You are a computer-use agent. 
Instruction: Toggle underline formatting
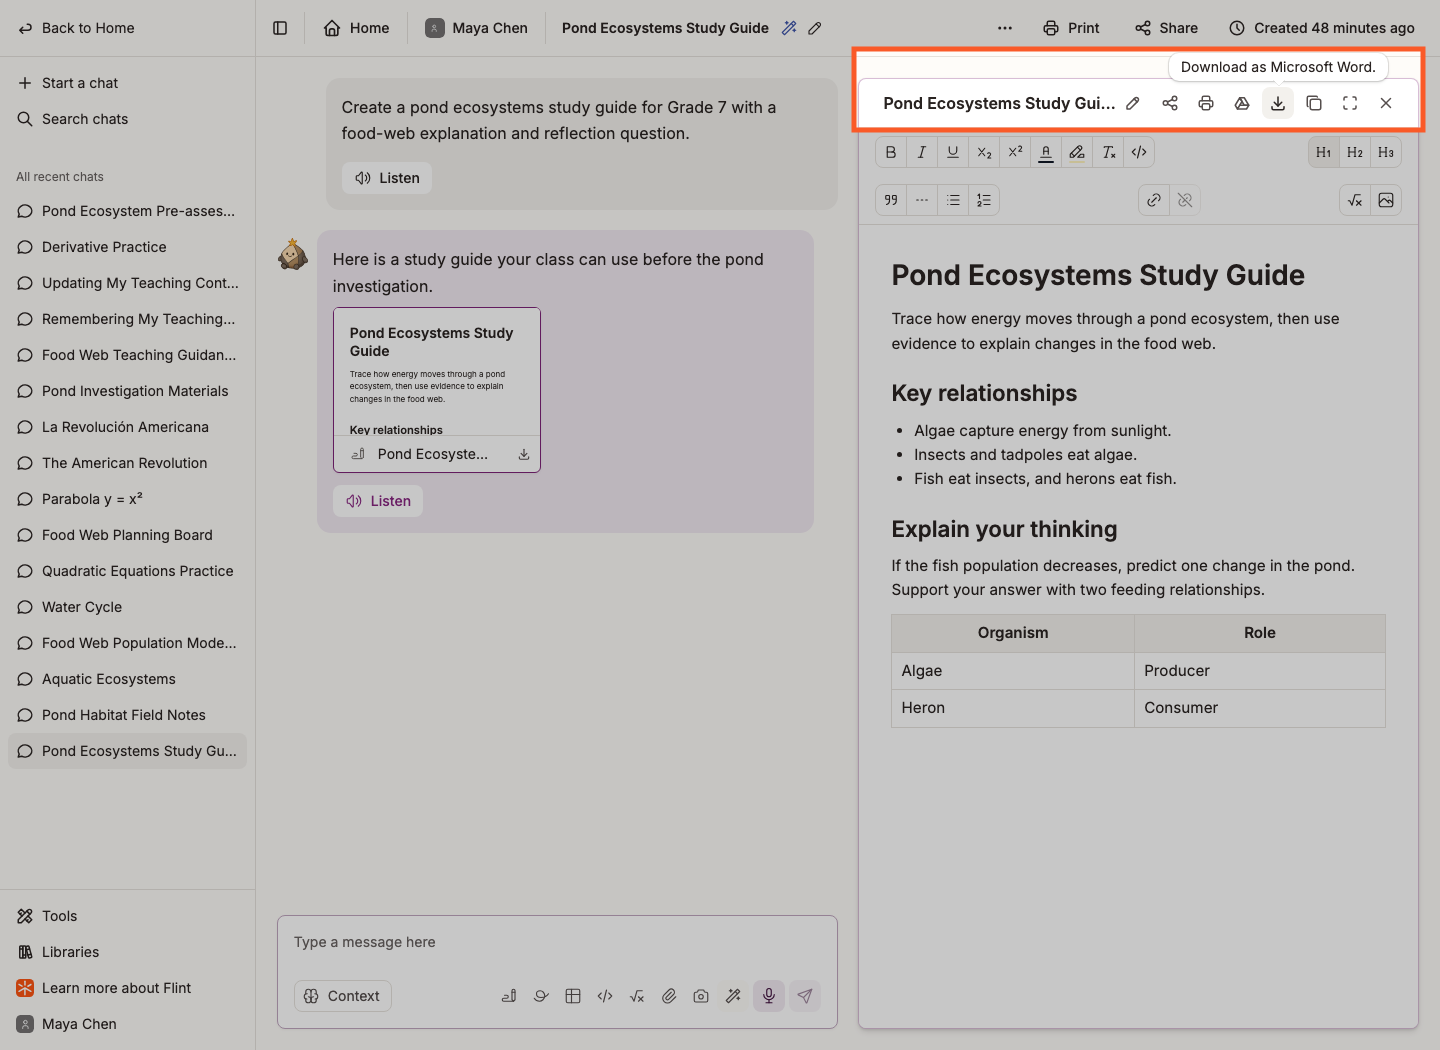tap(953, 152)
